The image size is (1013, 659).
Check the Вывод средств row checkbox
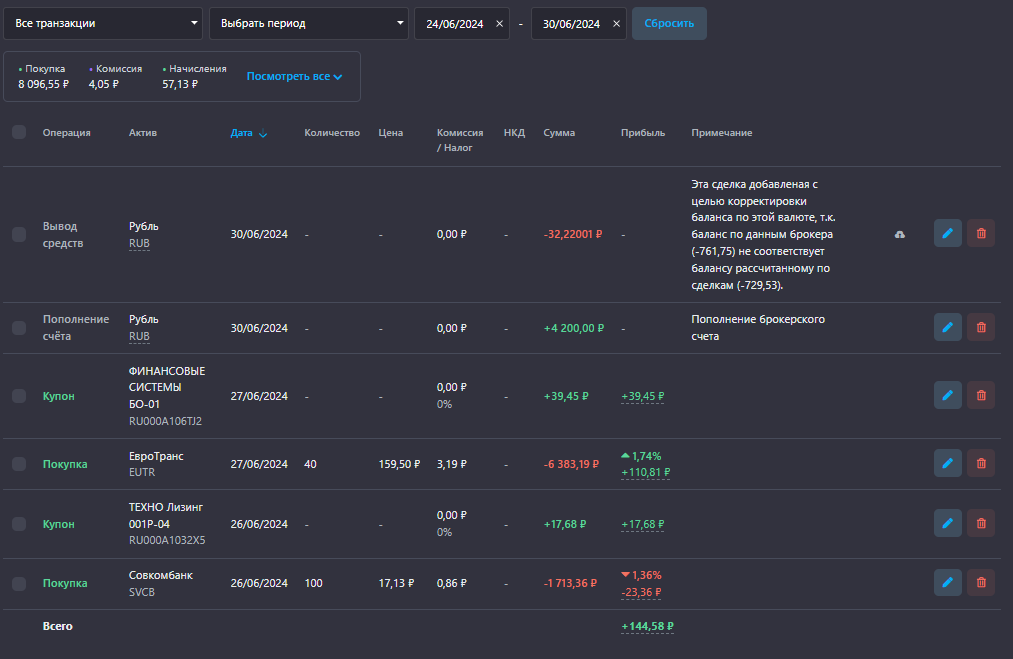[19, 234]
